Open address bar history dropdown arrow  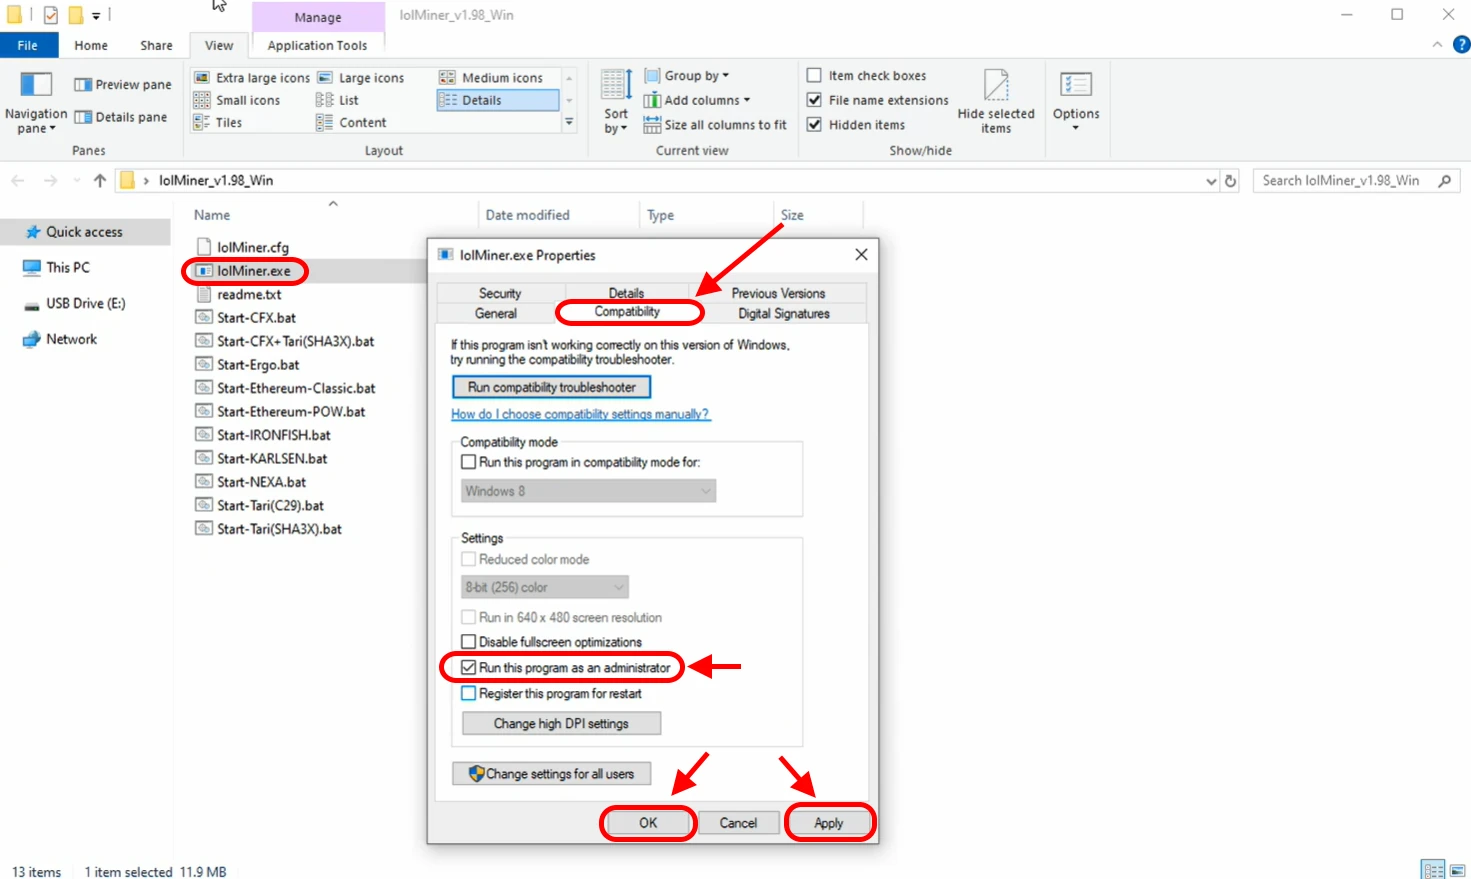(1211, 181)
